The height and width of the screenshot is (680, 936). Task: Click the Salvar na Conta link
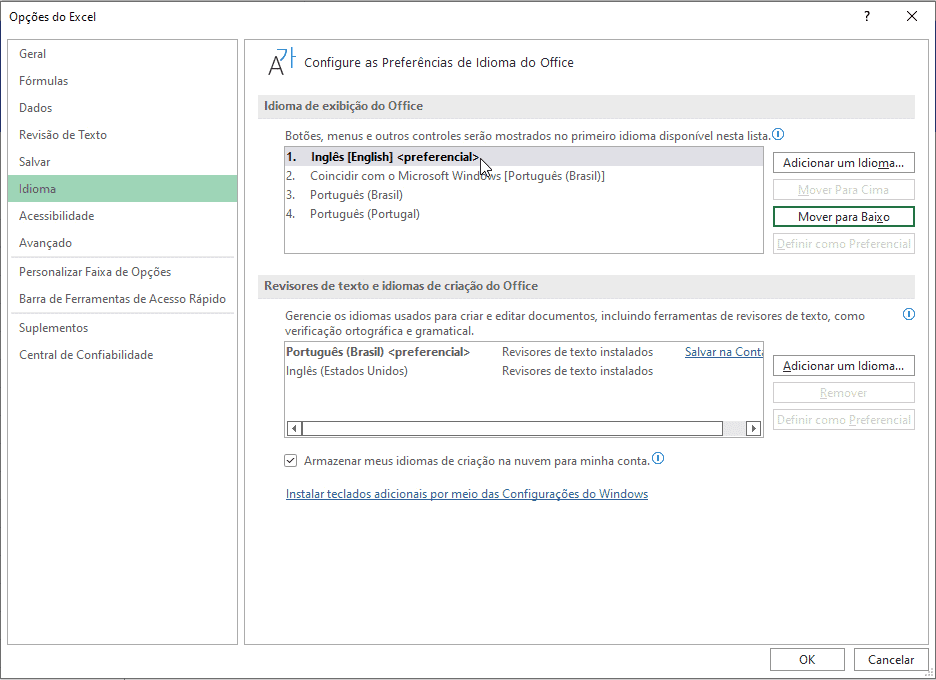click(724, 352)
